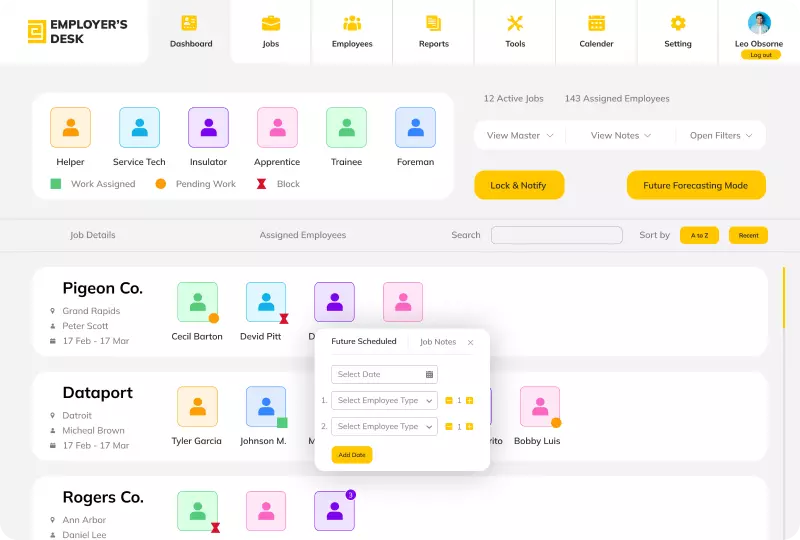Sort jobs using A to Z toggle

[699, 235]
